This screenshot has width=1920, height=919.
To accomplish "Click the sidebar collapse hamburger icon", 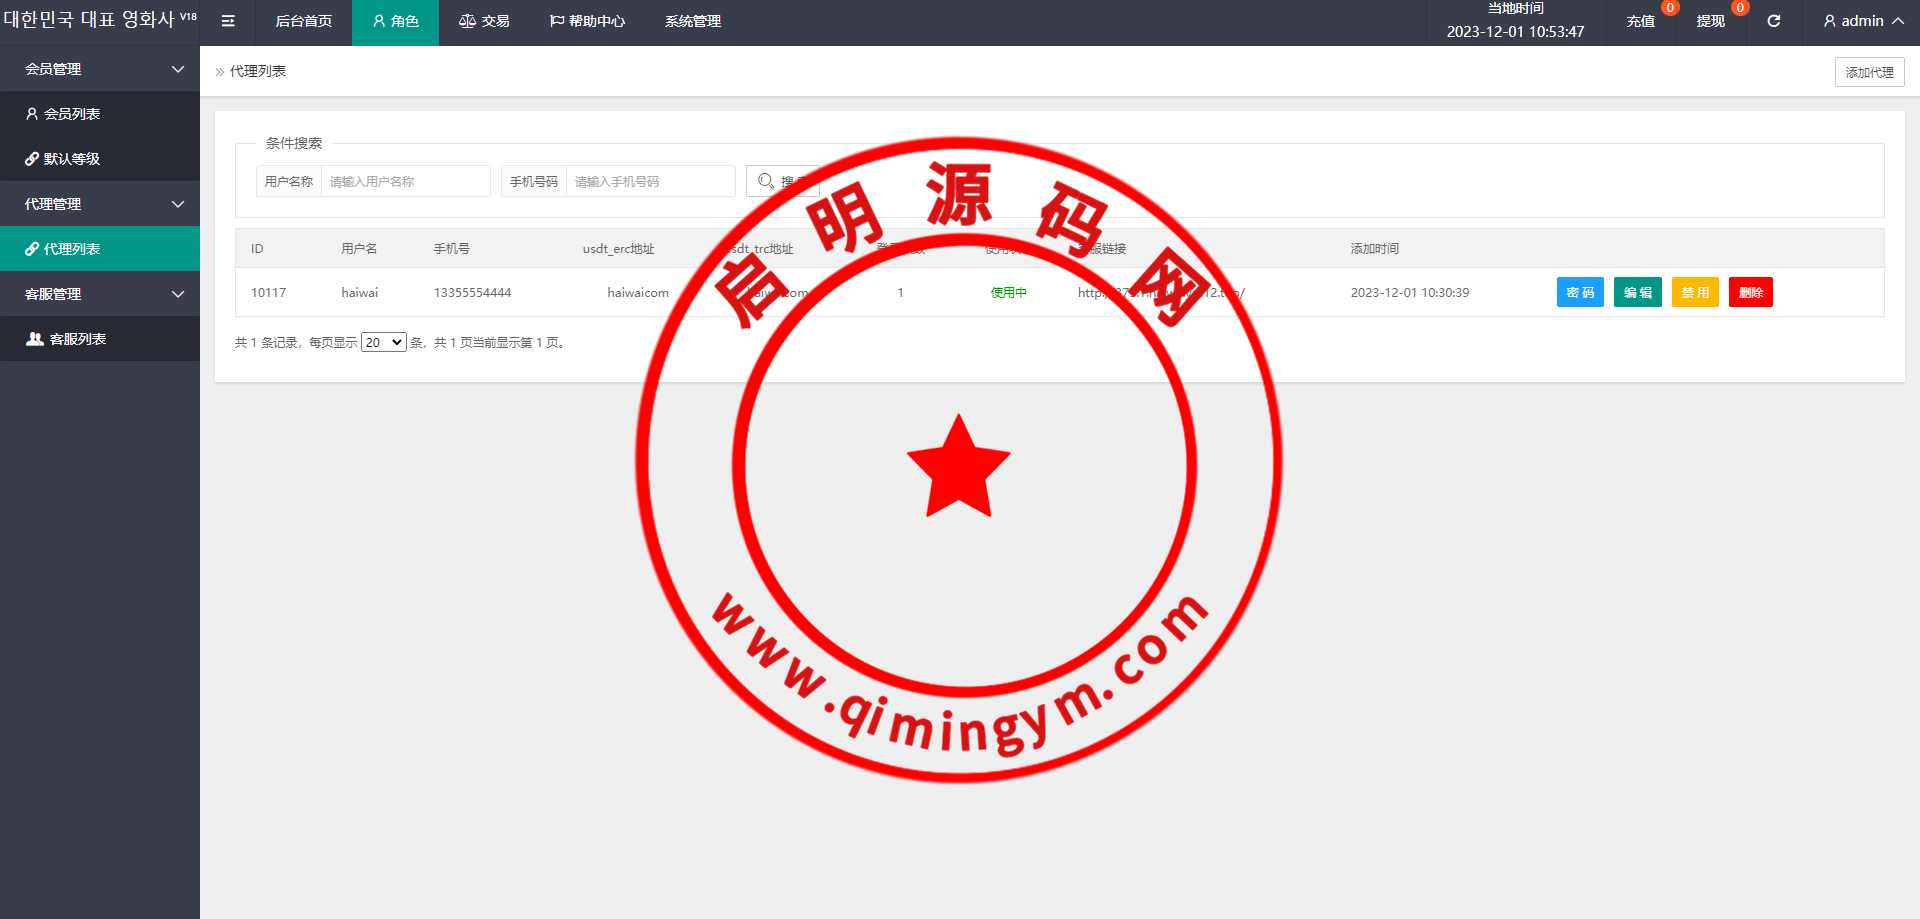I will click(x=228, y=21).
